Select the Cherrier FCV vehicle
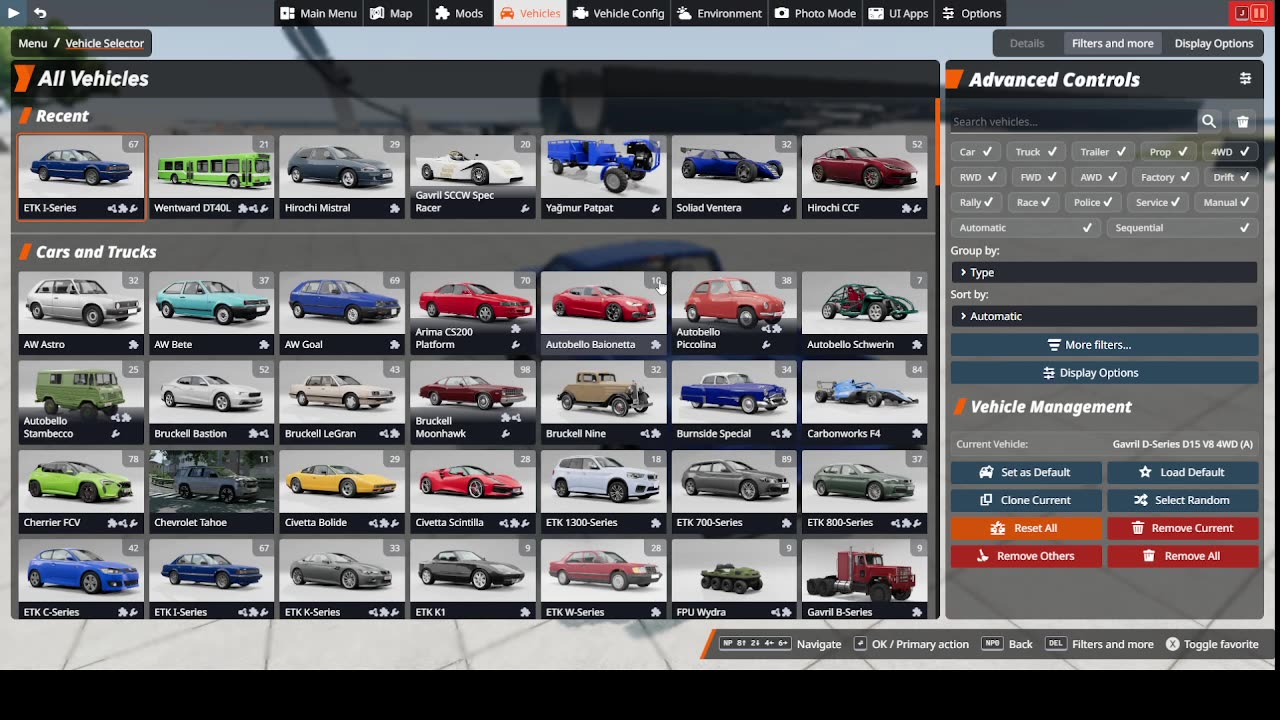The image size is (1280, 720). click(80, 491)
